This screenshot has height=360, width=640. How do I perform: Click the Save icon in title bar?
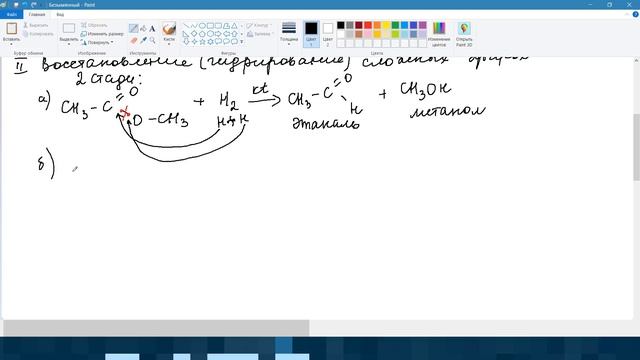pos(16,4)
